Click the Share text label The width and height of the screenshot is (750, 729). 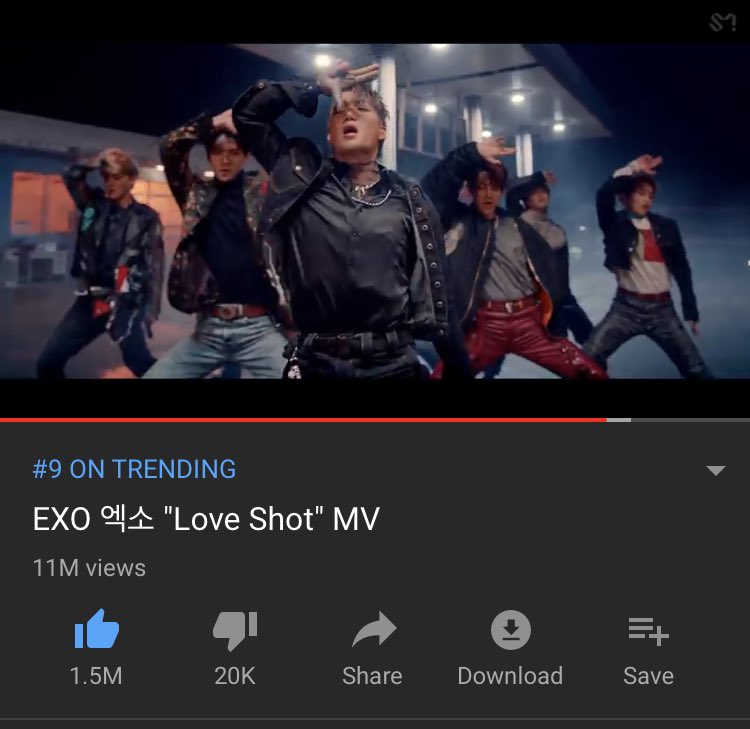tap(372, 676)
